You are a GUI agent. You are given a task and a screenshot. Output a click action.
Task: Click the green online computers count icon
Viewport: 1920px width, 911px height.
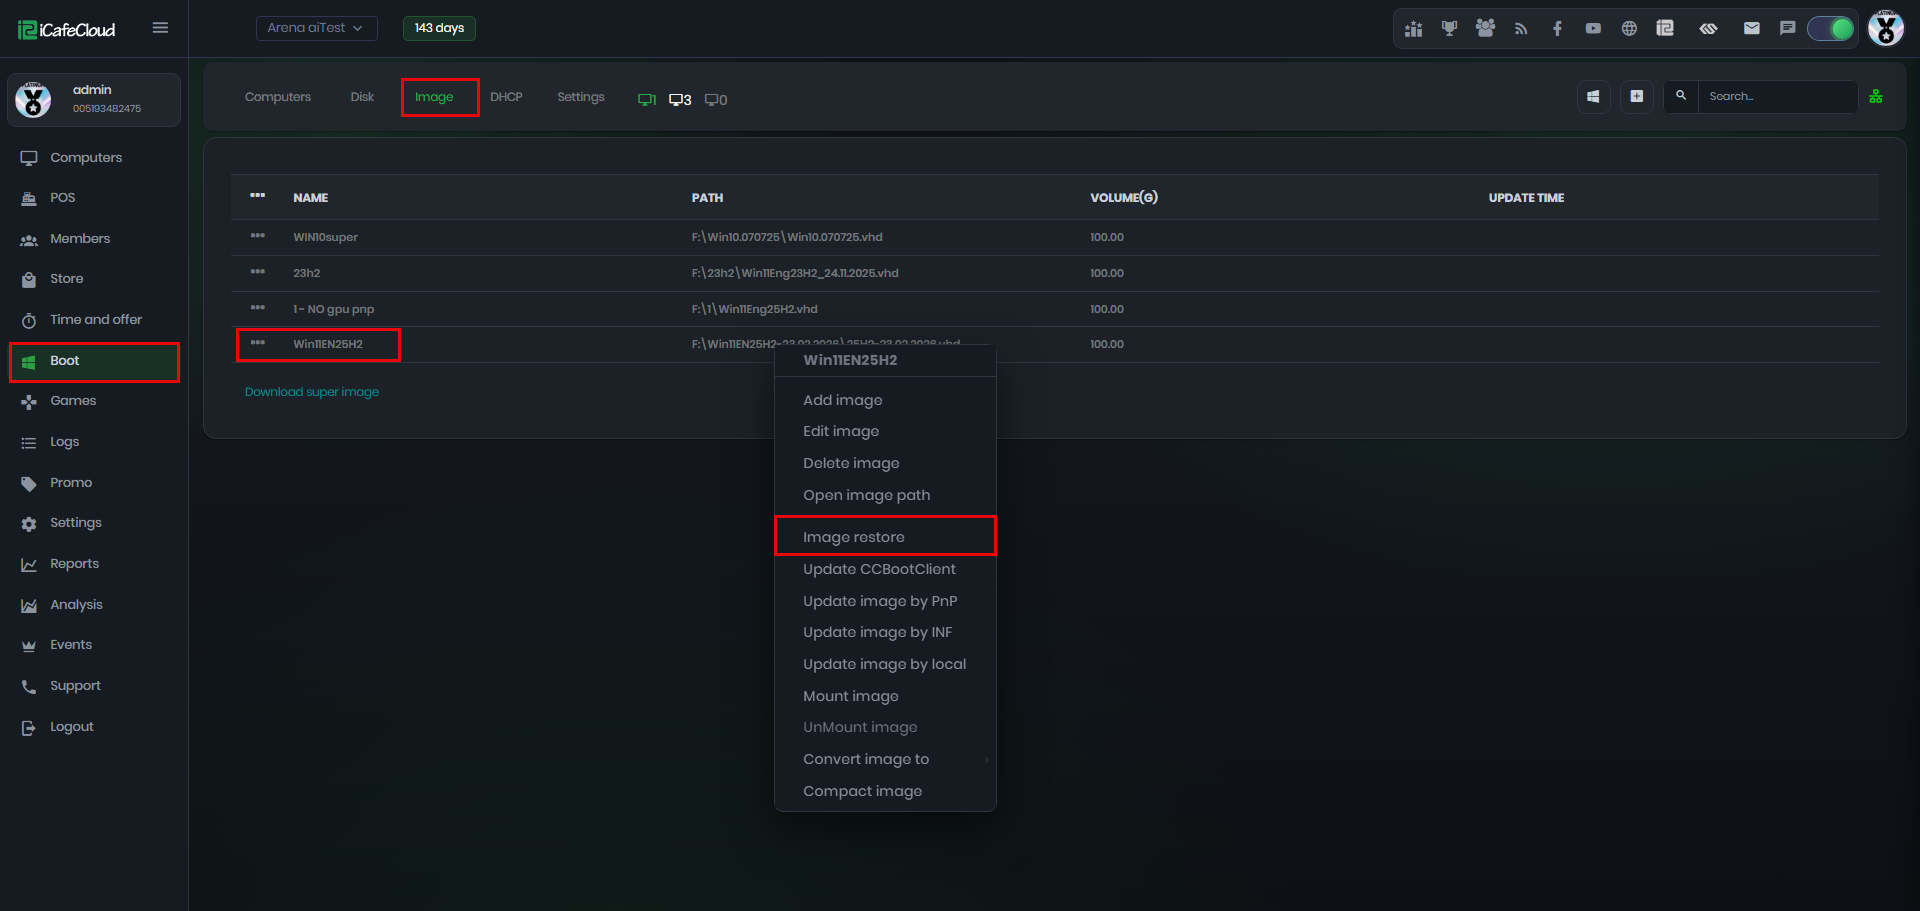647,99
